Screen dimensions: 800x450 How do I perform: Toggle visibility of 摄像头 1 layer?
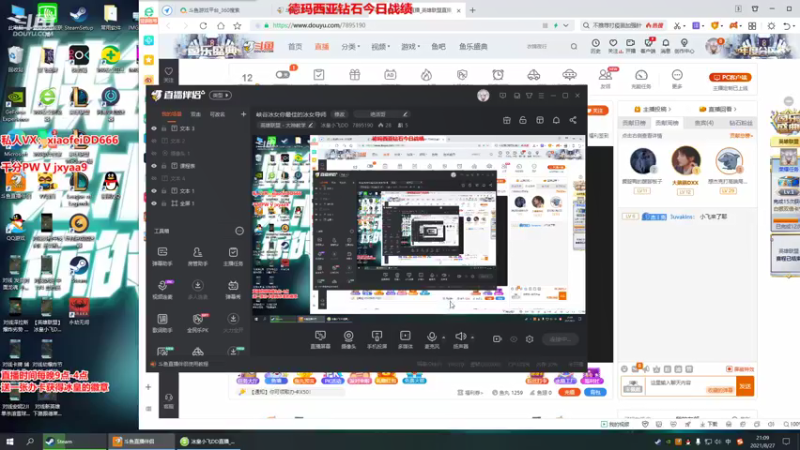154,153
